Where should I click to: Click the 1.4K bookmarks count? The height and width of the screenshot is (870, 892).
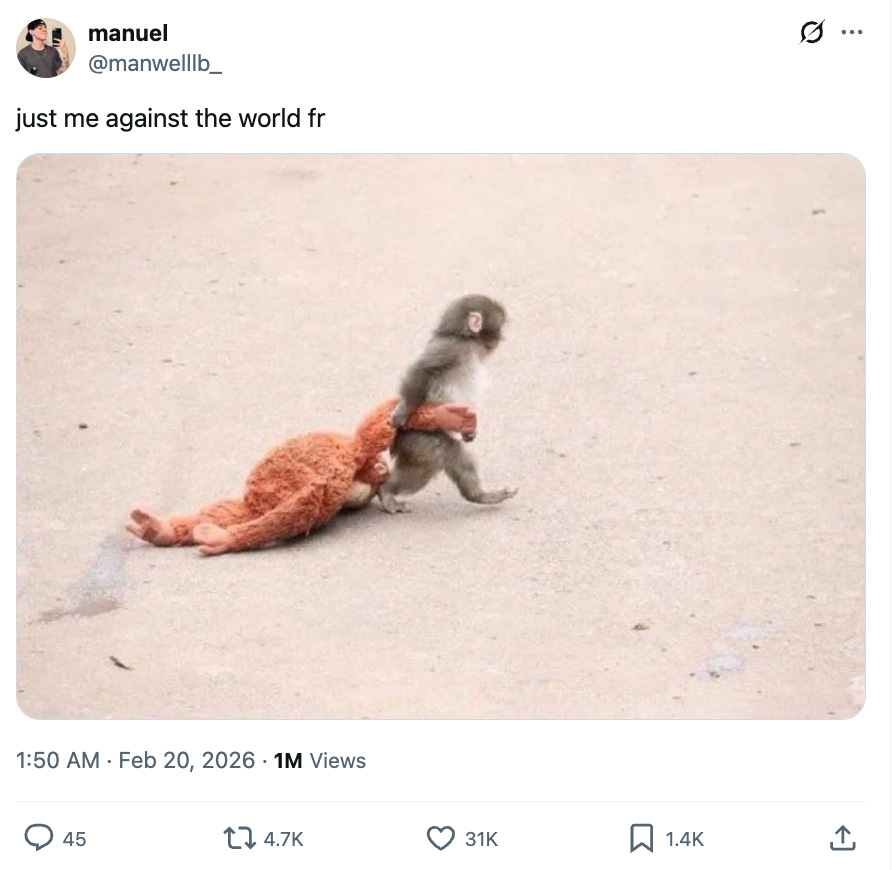[684, 839]
